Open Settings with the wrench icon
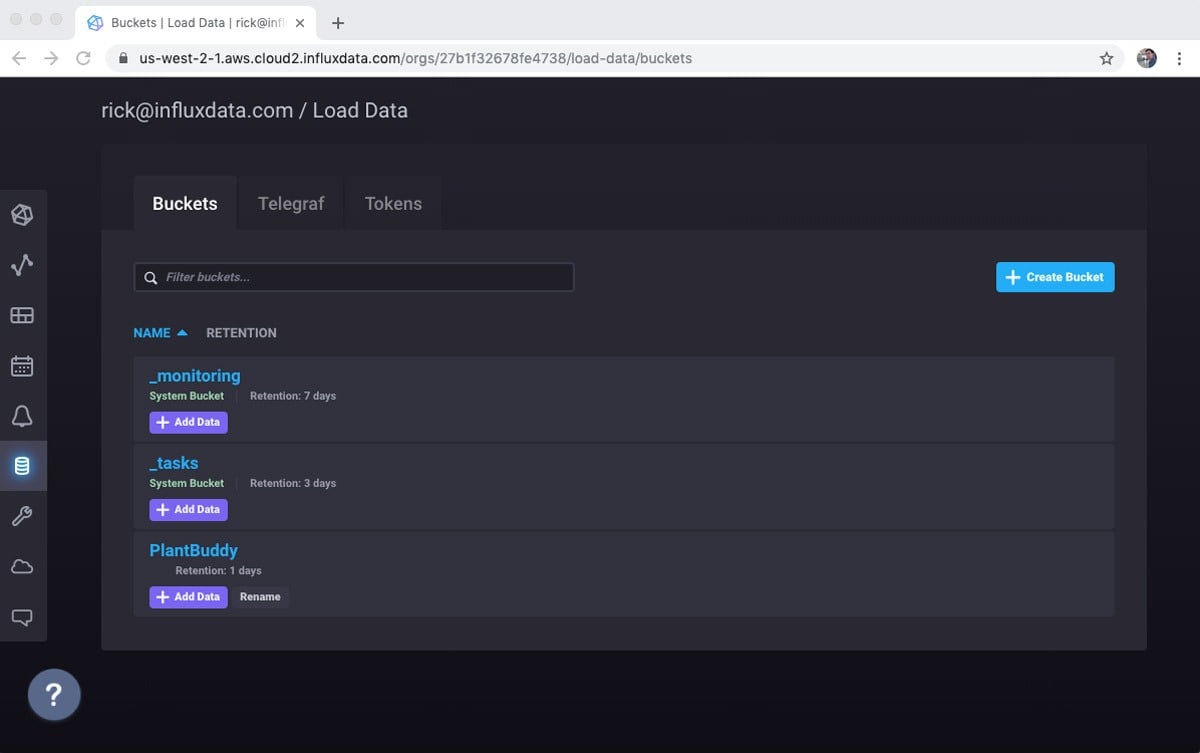Image resolution: width=1200 pixels, height=753 pixels. point(24,516)
